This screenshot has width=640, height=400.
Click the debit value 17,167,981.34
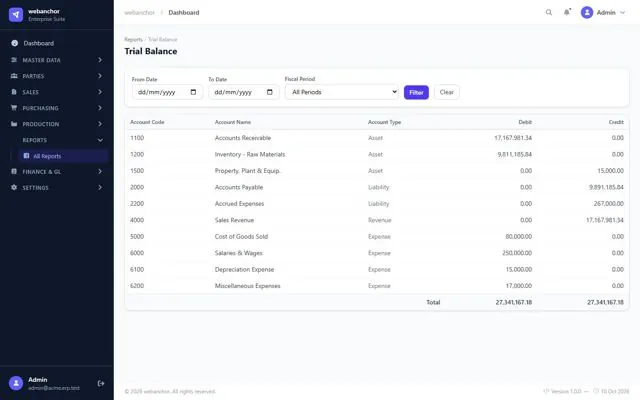(513, 138)
